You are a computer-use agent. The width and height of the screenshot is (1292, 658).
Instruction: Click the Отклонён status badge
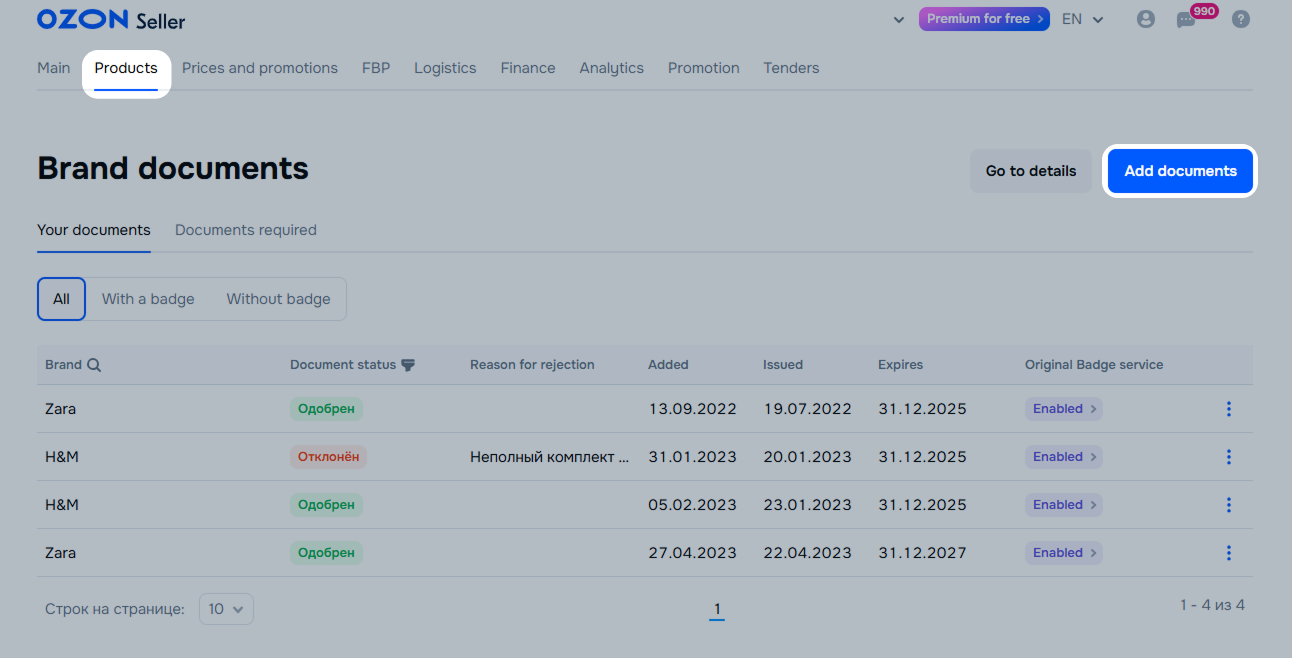click(x=328, y=457)
